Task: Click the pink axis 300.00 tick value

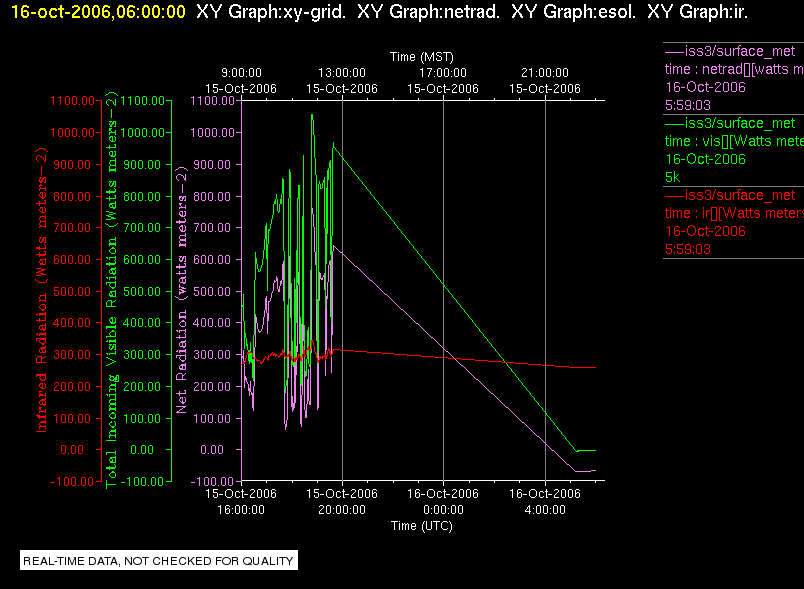Action: (x=212, y=354)
